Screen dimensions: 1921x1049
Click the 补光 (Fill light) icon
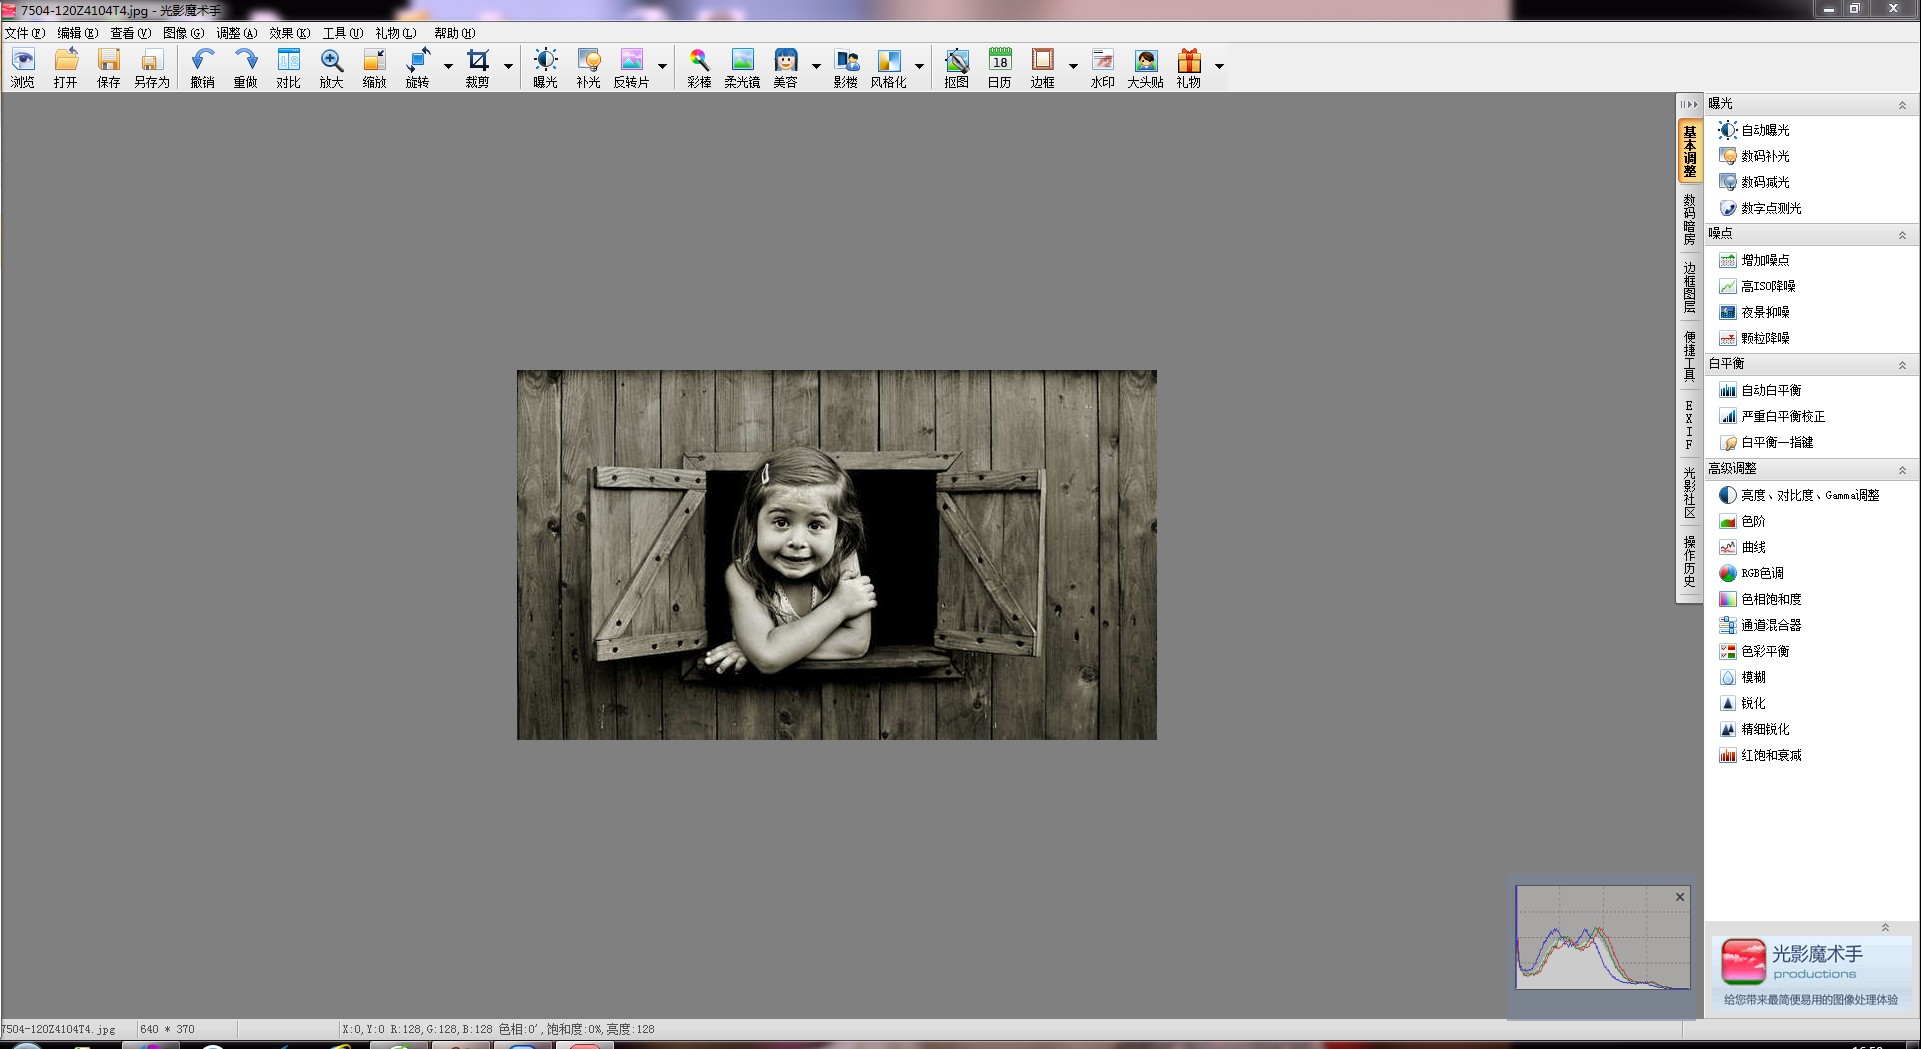click(x=589, y=68)
